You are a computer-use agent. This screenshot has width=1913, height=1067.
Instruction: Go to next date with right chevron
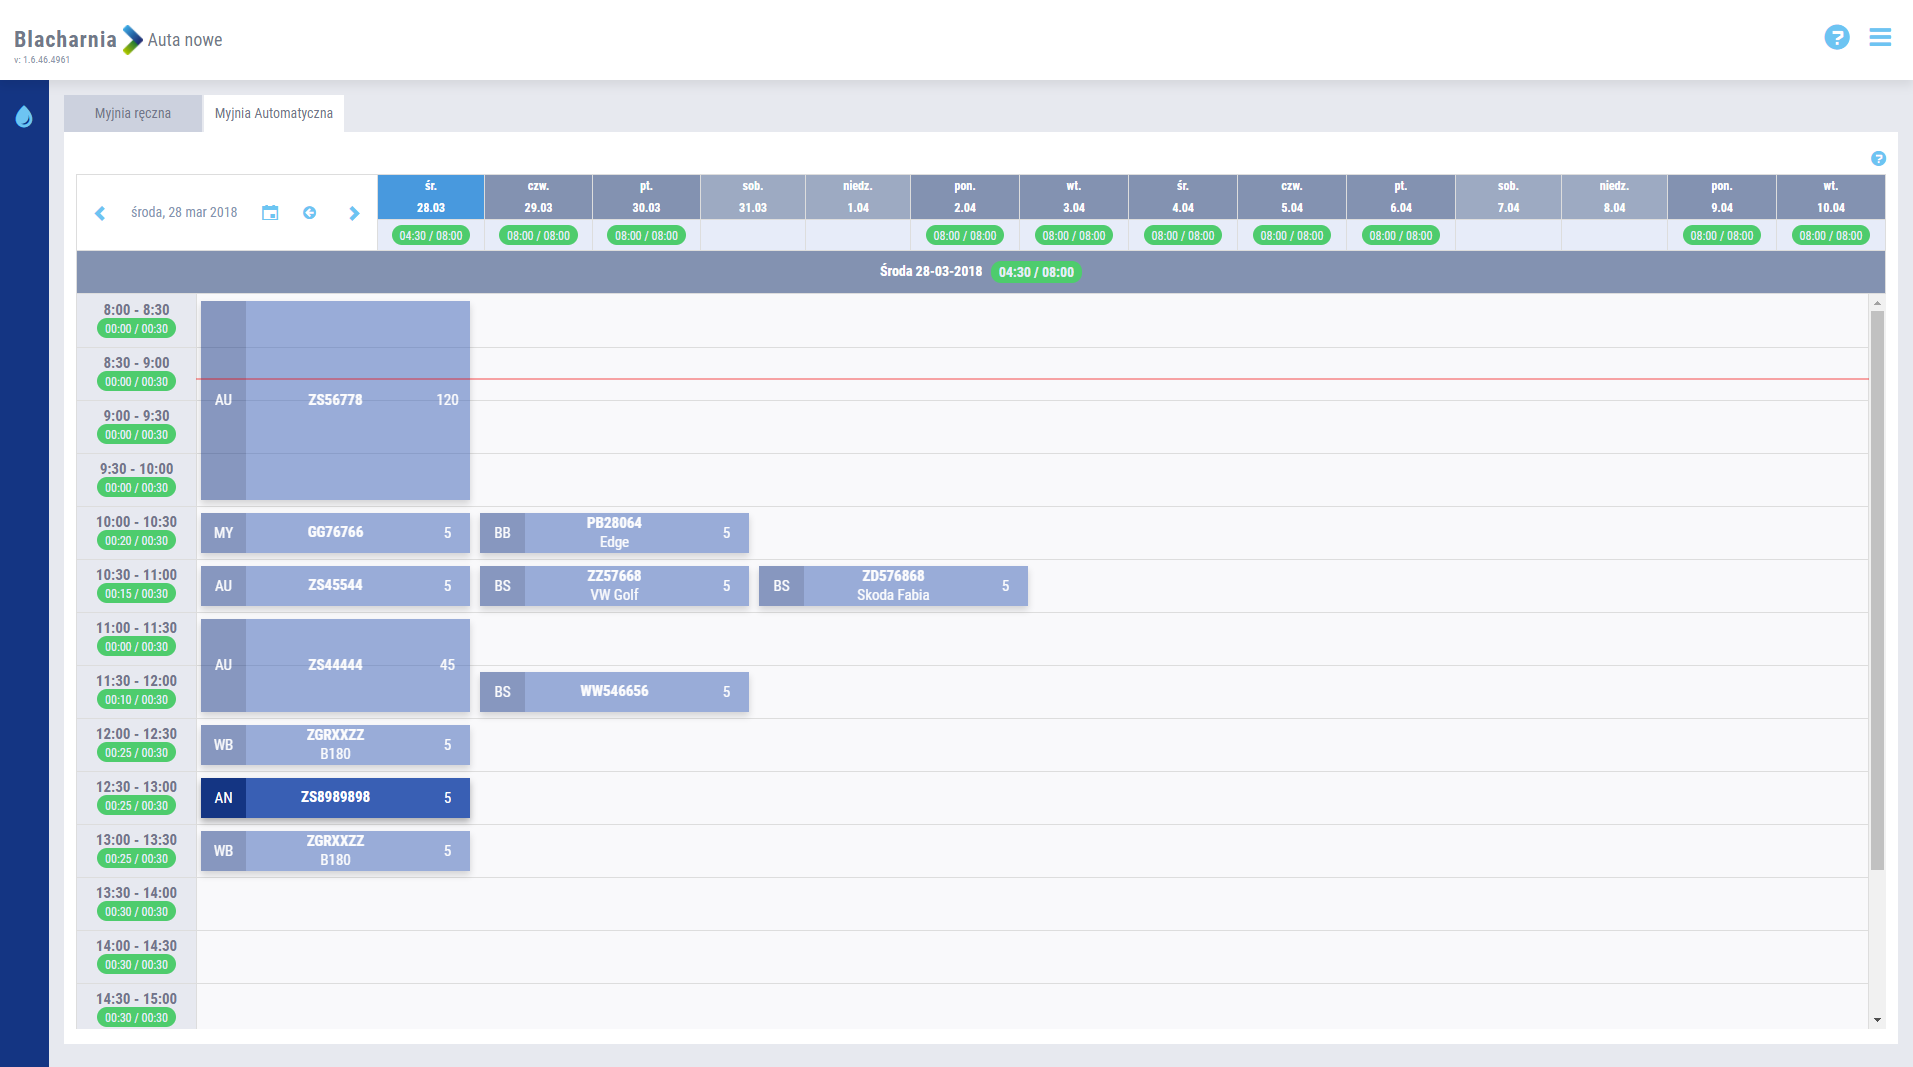click(354, 213)
